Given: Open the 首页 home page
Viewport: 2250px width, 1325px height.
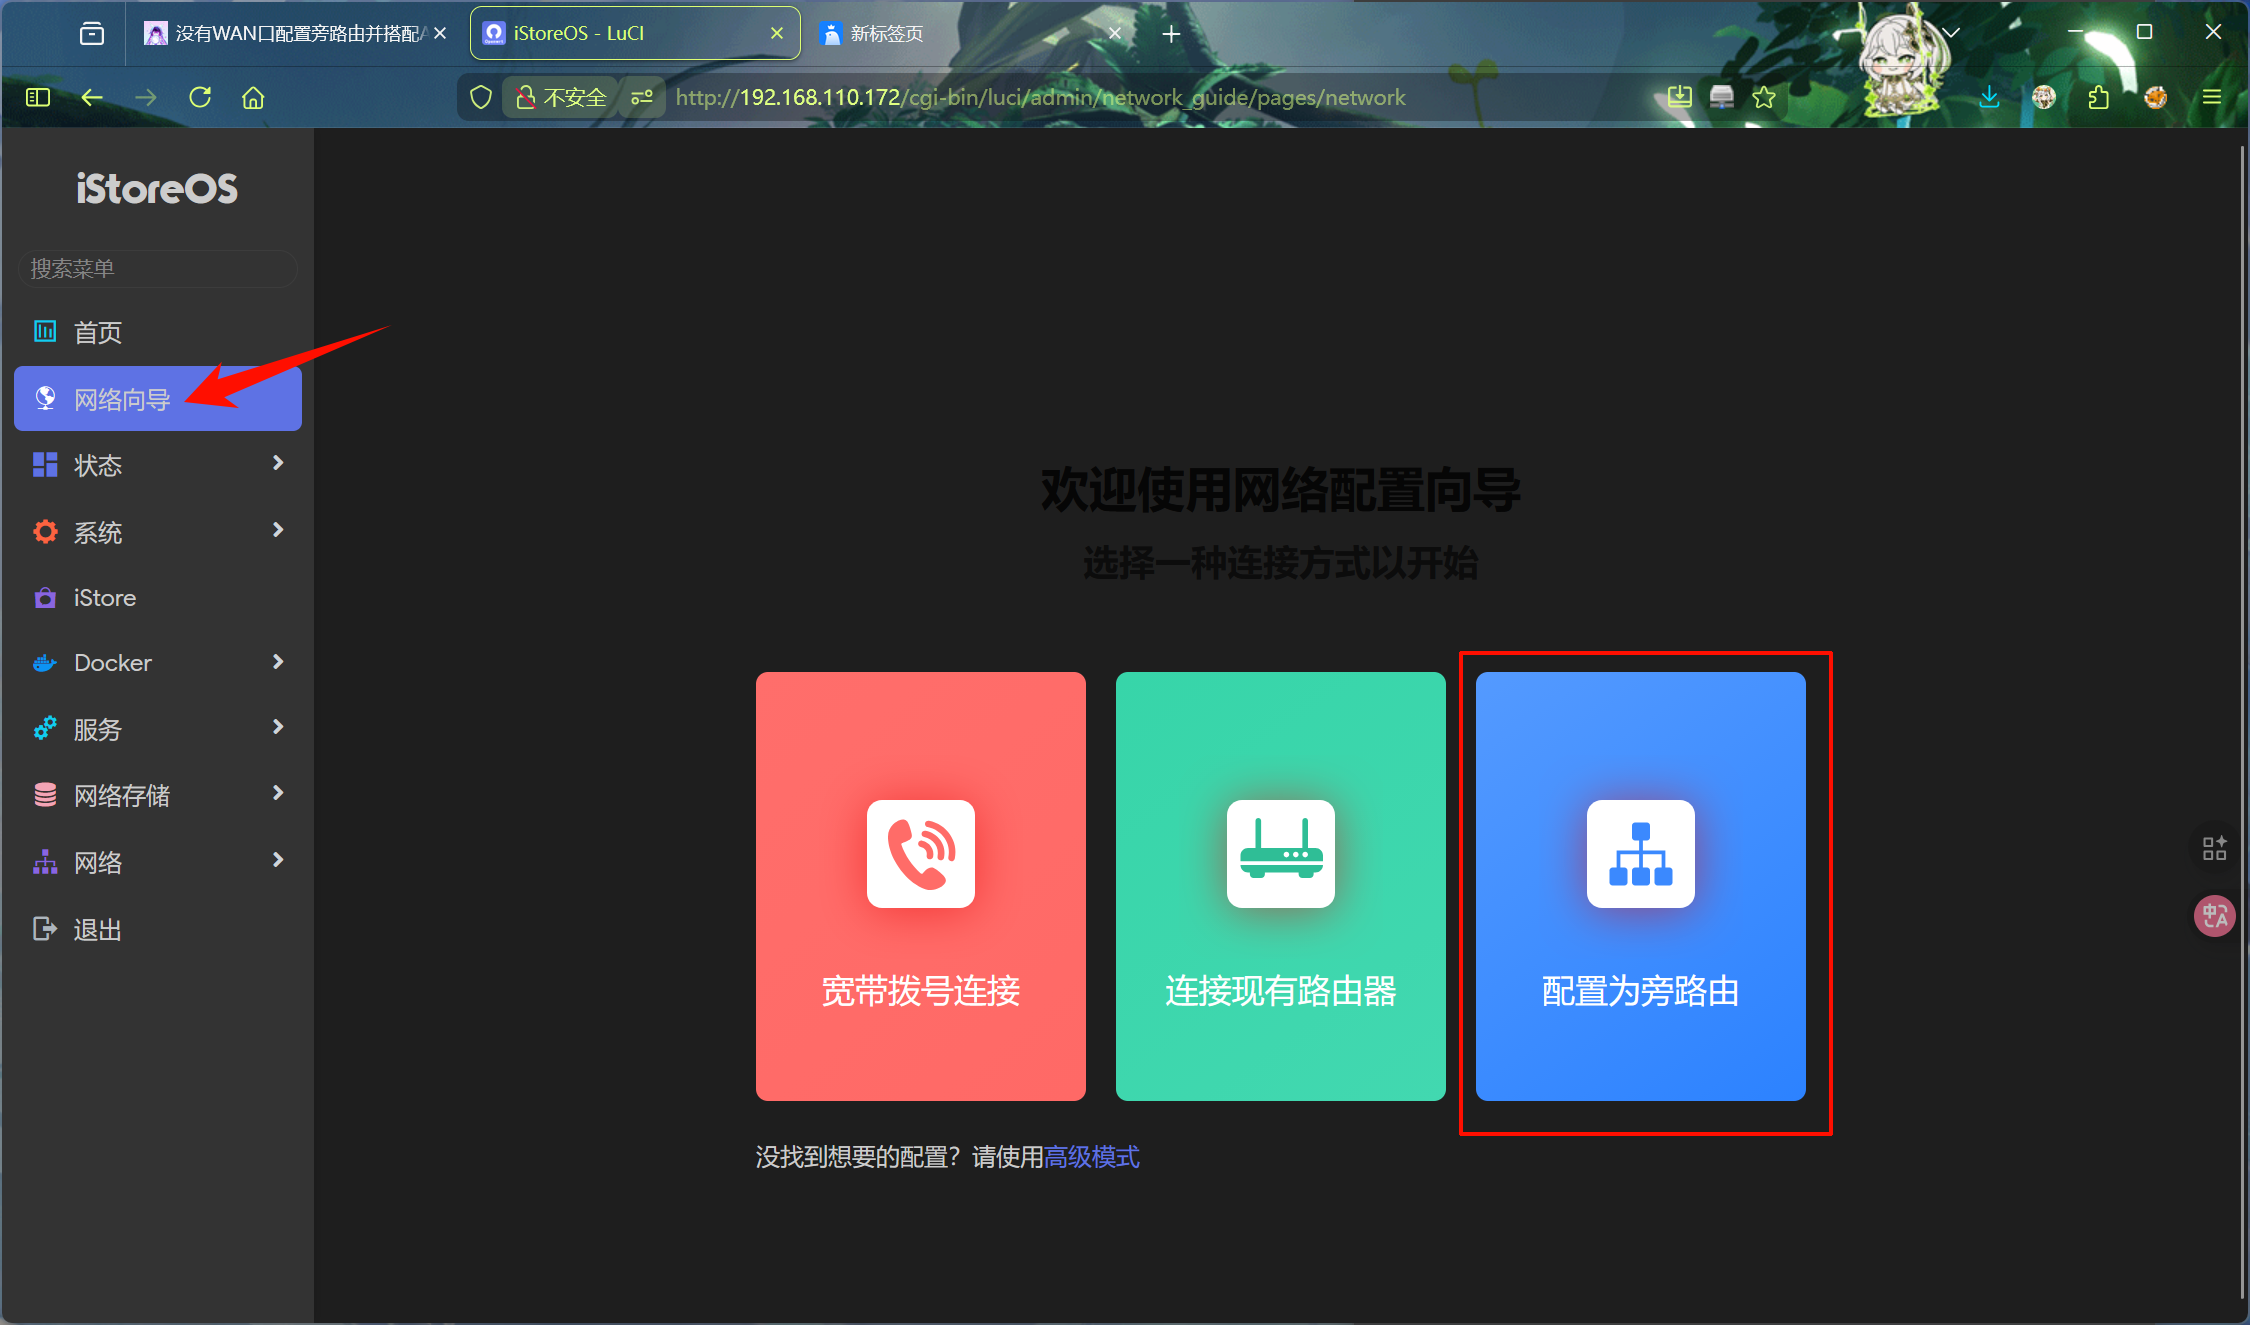Looking at the screenshot, I should pos(98,332).
